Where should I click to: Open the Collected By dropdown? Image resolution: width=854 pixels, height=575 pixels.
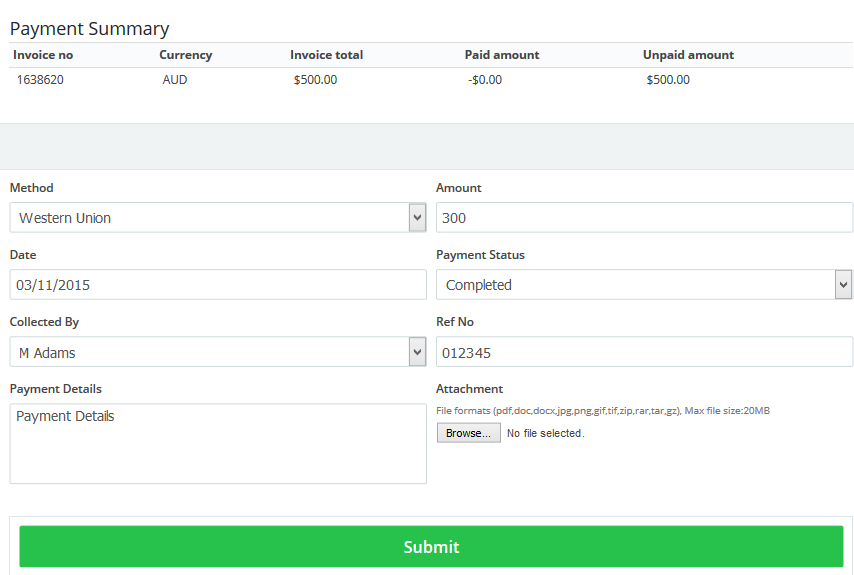point(217,352)
